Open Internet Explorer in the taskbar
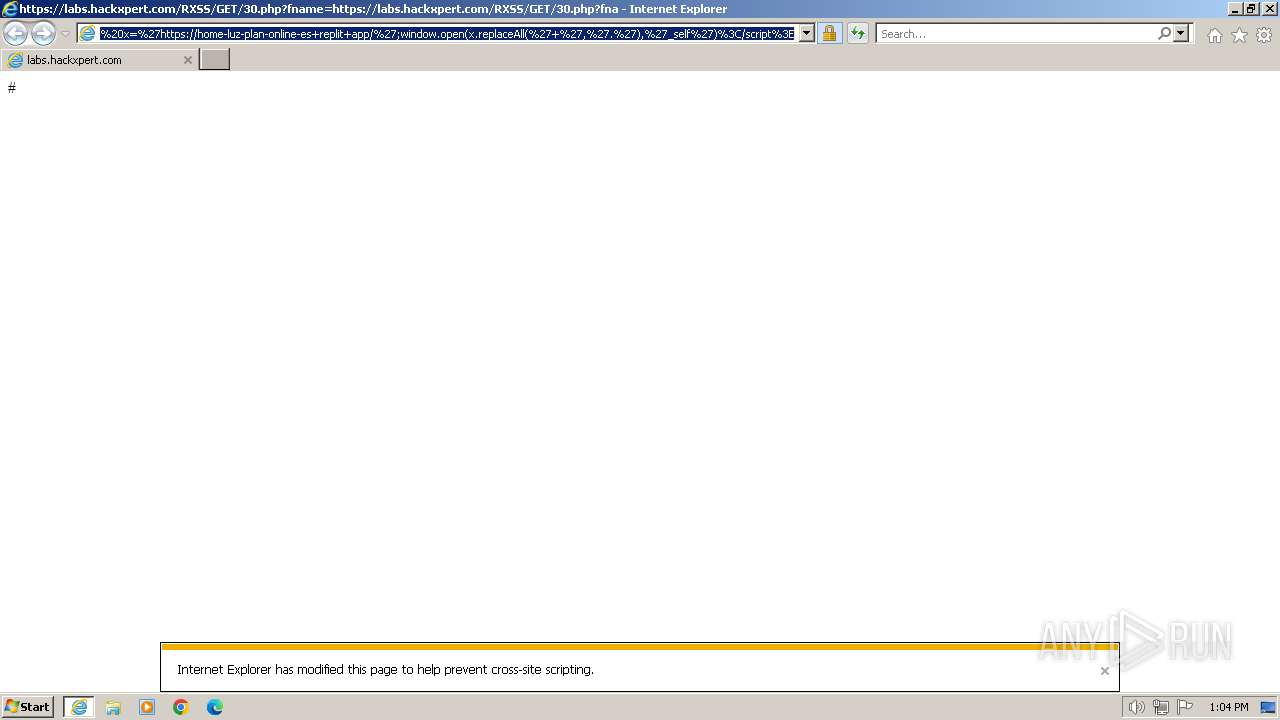1280x720 pixels. pos(79,707)
